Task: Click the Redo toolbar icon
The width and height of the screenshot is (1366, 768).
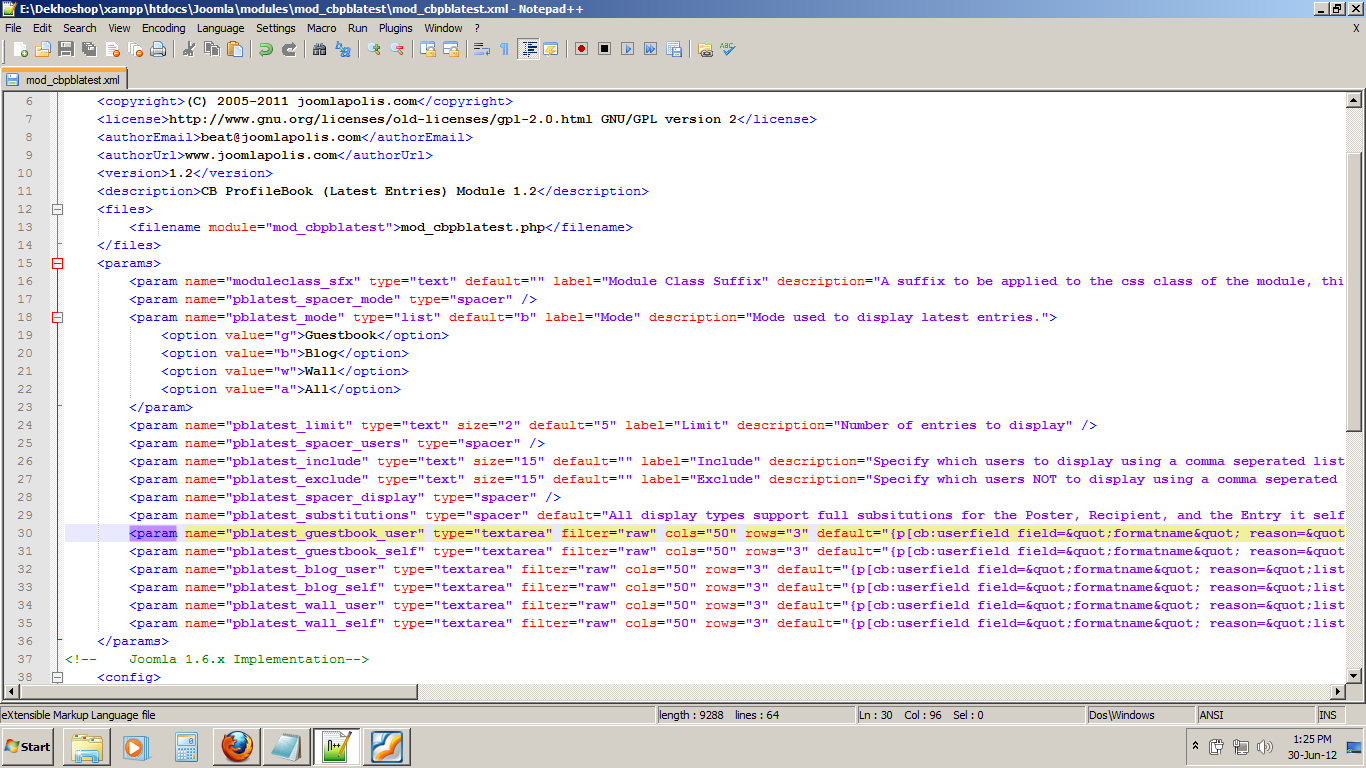Action: [x=289, y=49]
